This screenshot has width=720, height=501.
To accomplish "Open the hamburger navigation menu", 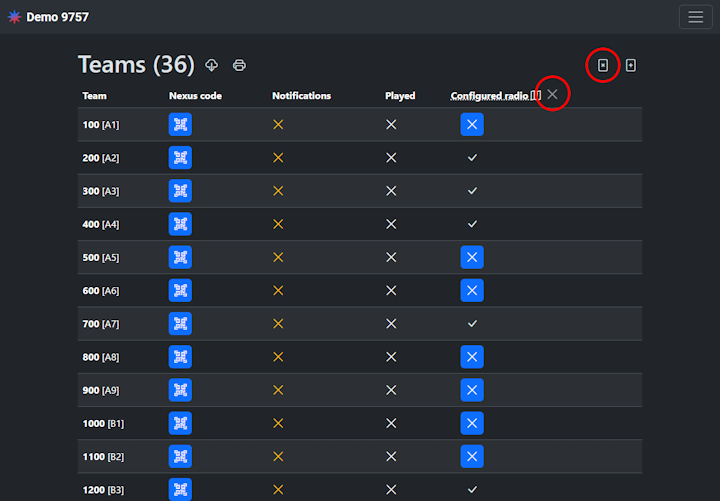I will click(695, 17).
